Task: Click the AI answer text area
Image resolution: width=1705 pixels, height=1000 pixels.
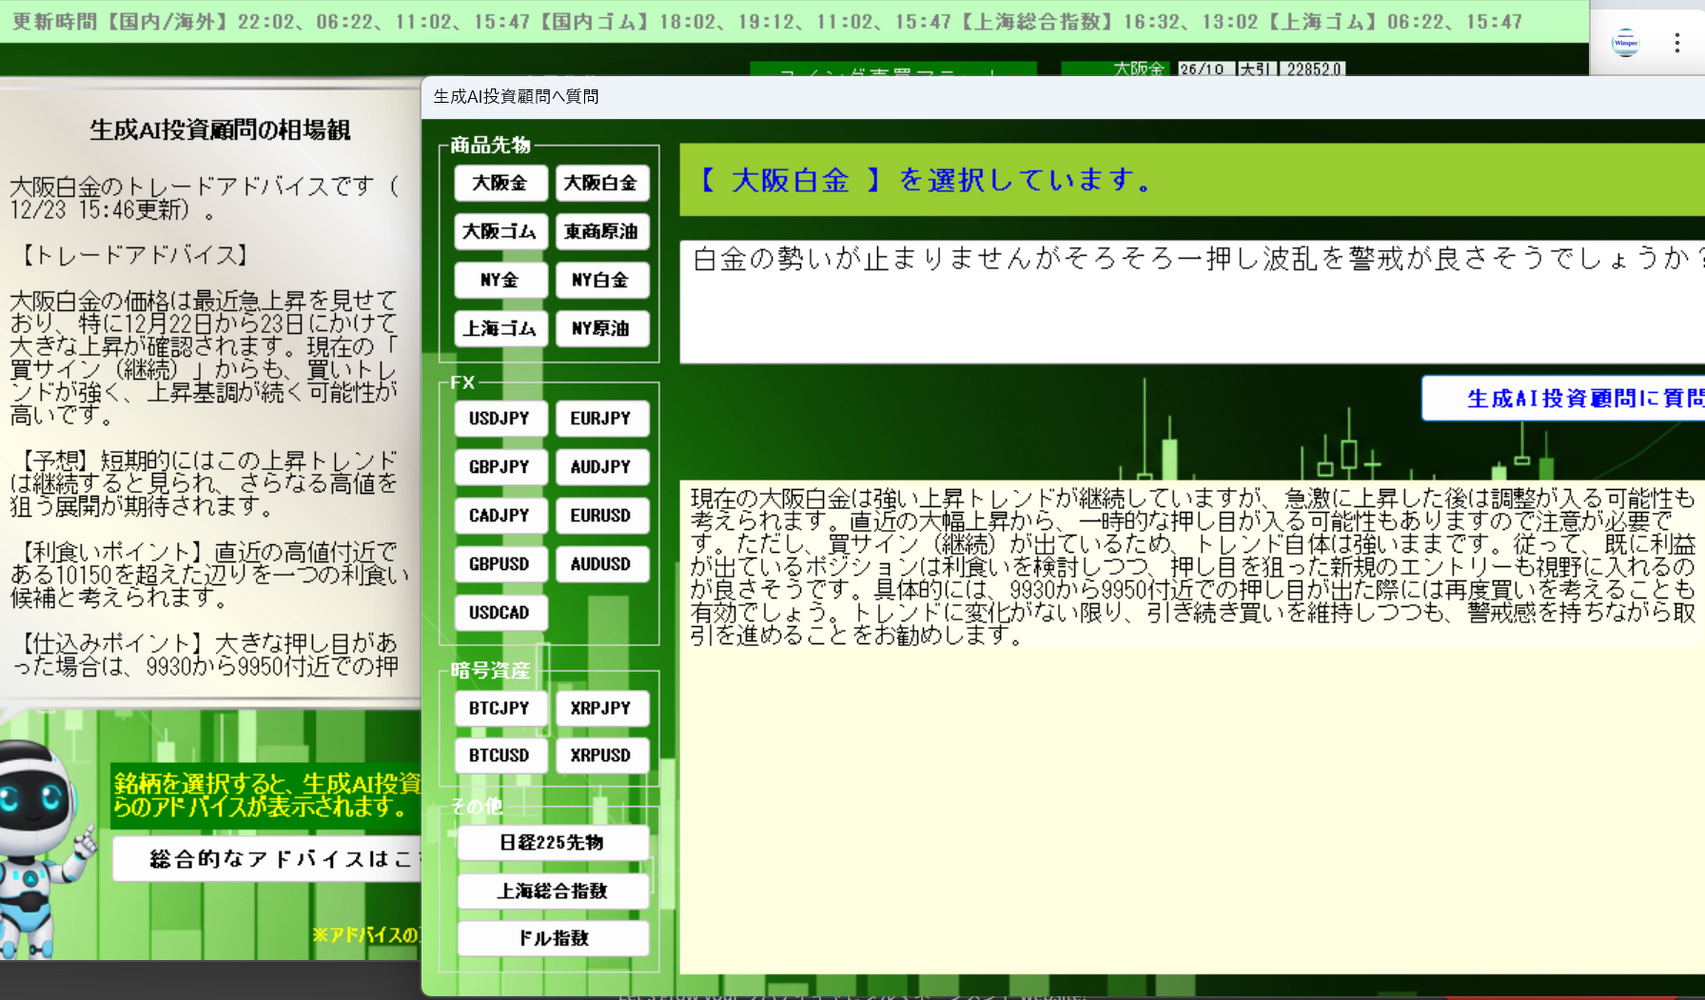Action: (x=1192, y=727)
